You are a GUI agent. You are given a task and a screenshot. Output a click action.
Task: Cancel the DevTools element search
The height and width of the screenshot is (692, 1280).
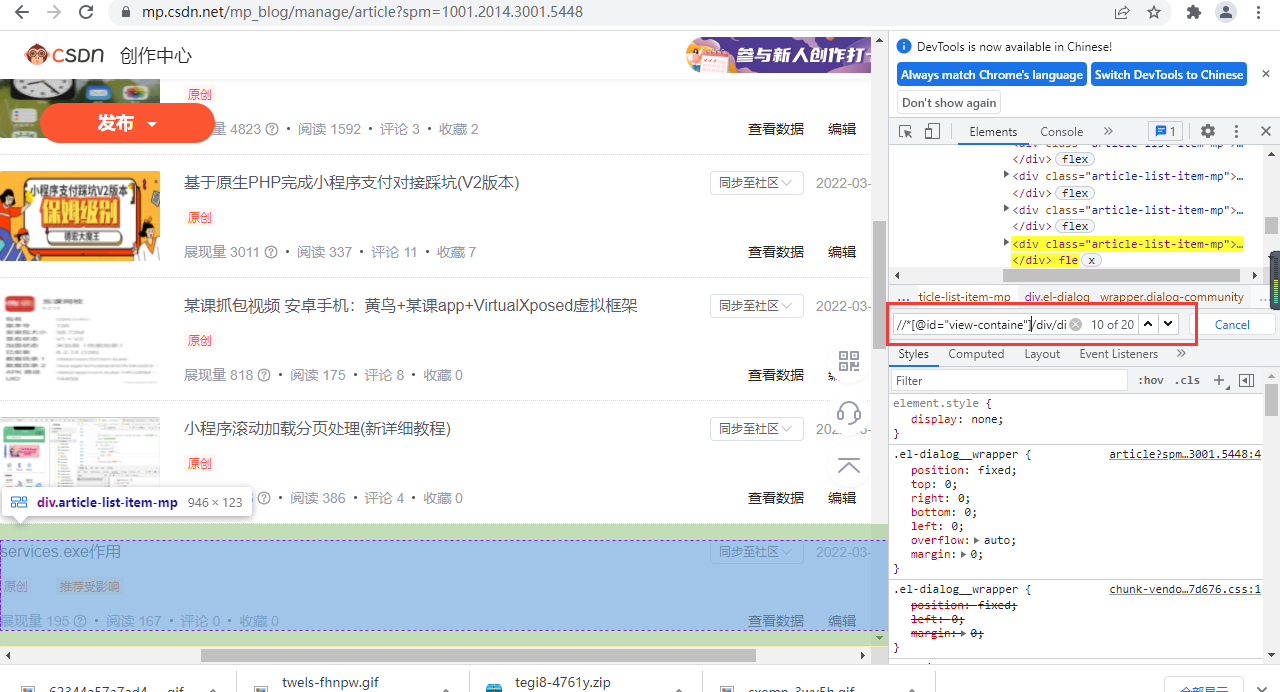tap(1232, 324)
